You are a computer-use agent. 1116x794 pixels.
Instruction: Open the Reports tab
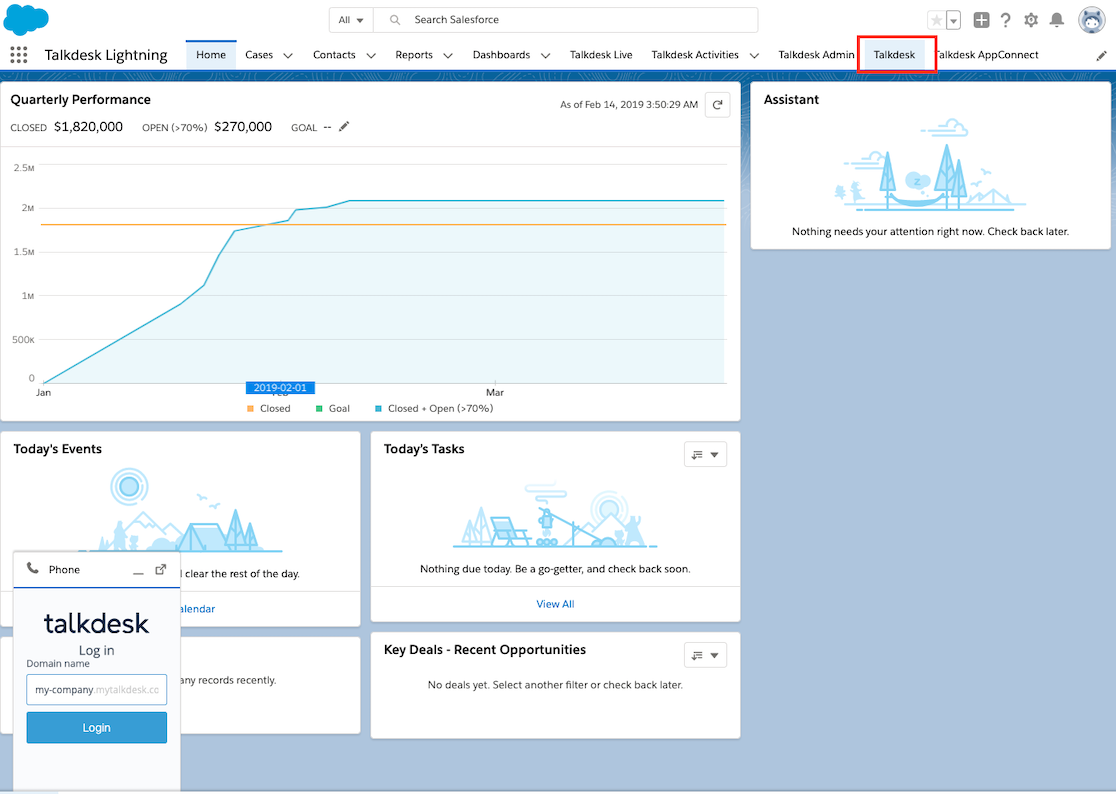[x=414, y=55]
